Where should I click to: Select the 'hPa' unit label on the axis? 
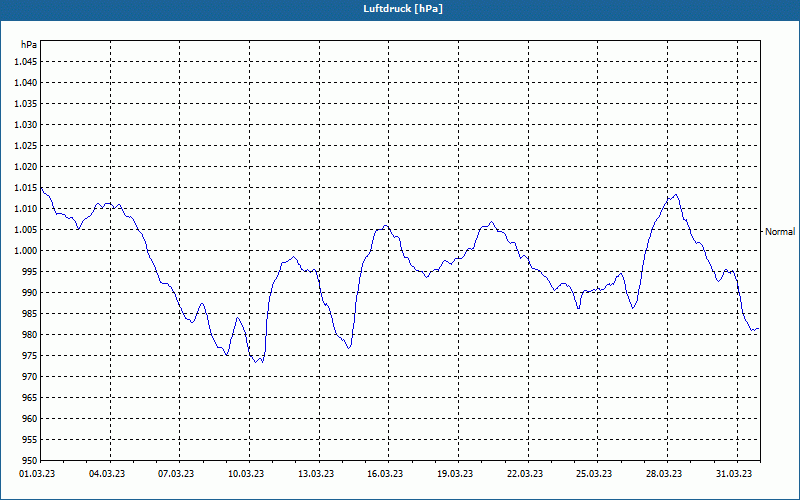29,45
